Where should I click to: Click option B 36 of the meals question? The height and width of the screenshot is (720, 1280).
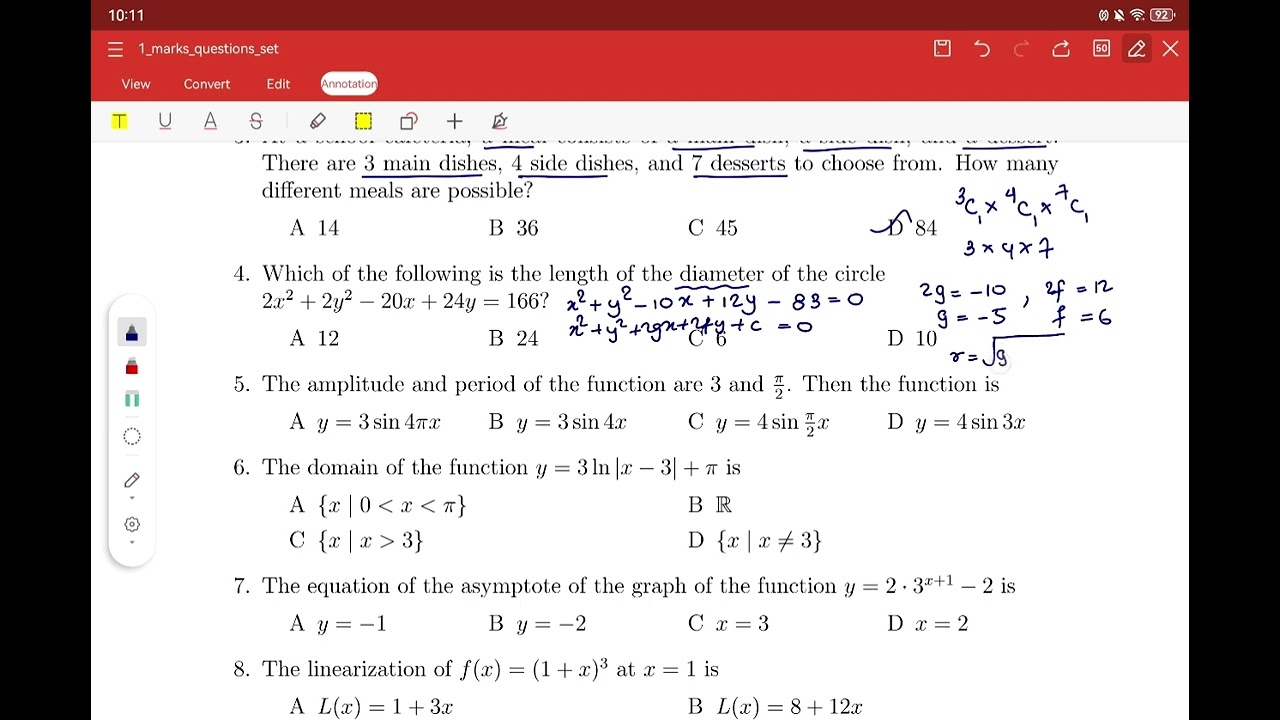[514, 228]
